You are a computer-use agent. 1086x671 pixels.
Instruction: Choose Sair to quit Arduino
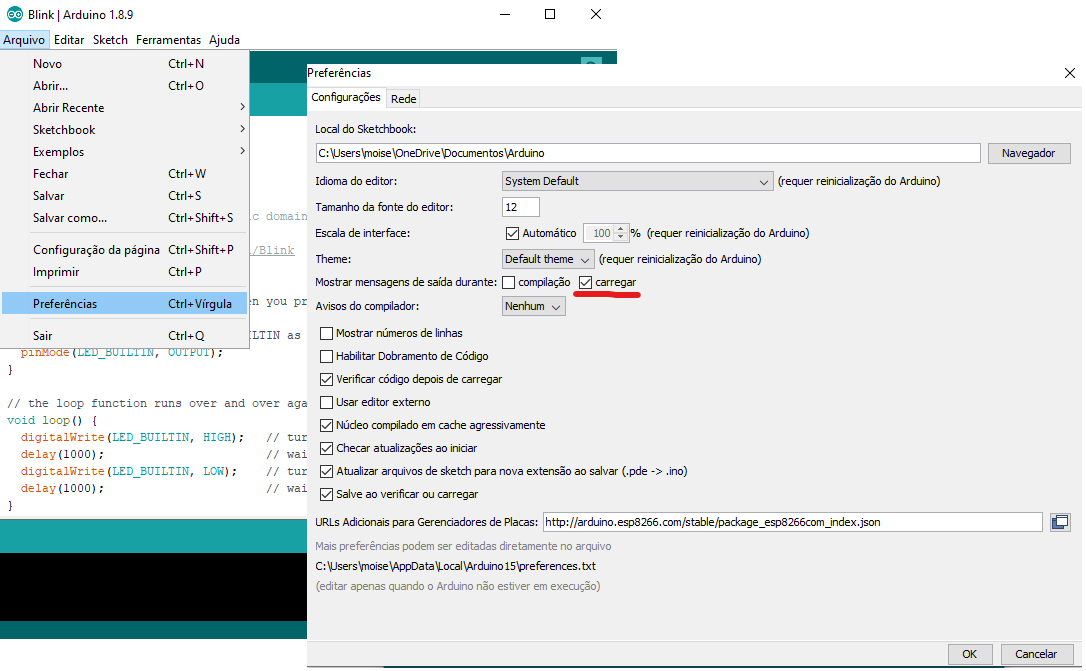125,336
